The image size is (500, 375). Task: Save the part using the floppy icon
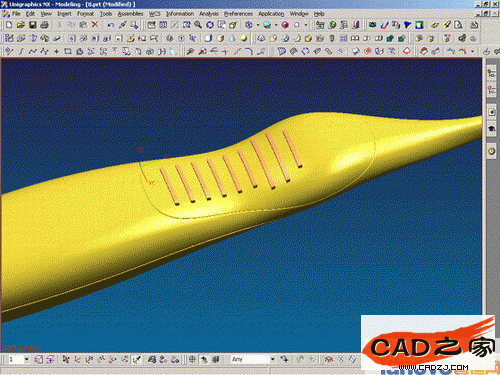tap(32, 25)
